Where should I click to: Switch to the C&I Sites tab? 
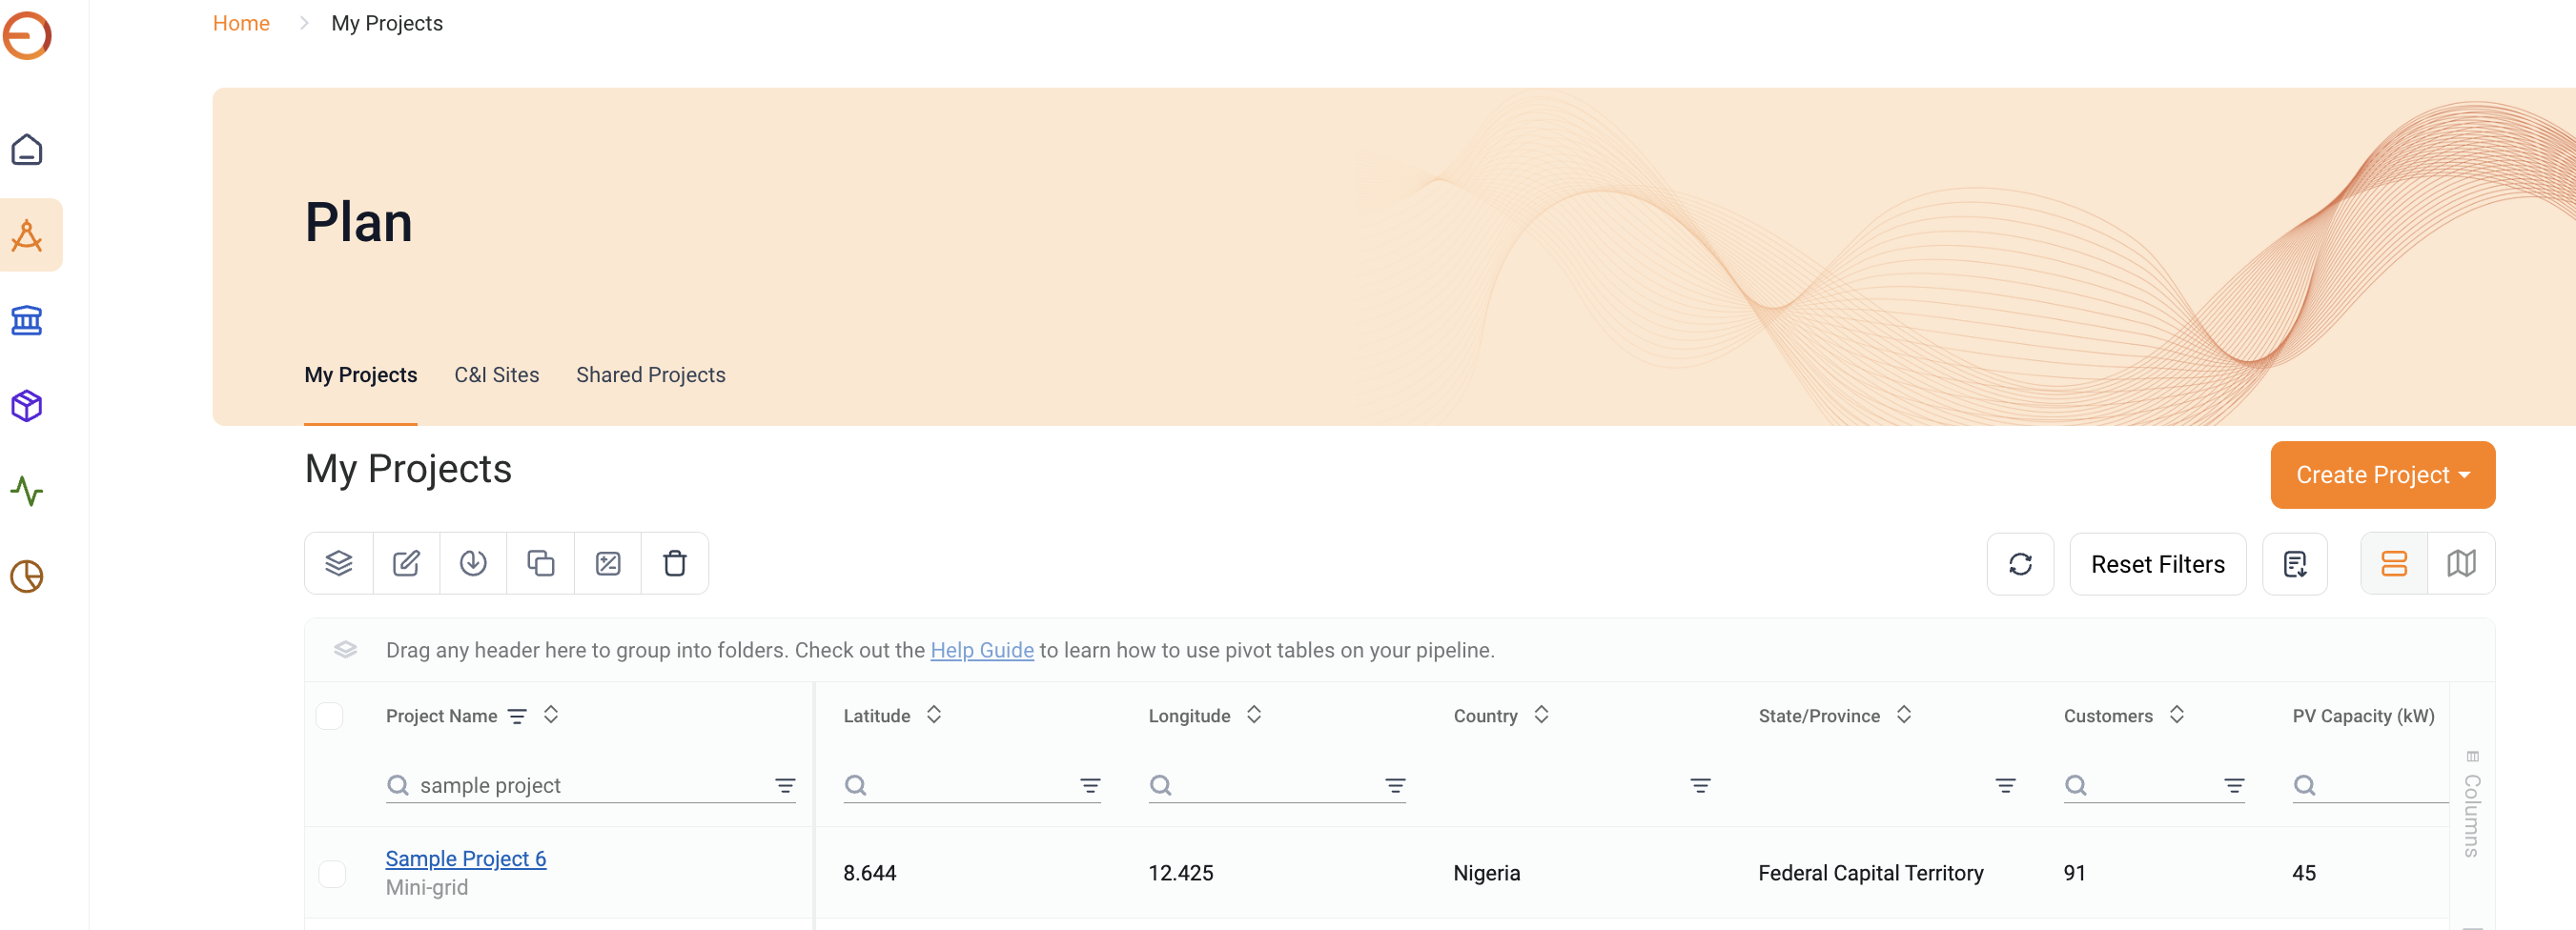pyautogui.click(x=497, y=375)
